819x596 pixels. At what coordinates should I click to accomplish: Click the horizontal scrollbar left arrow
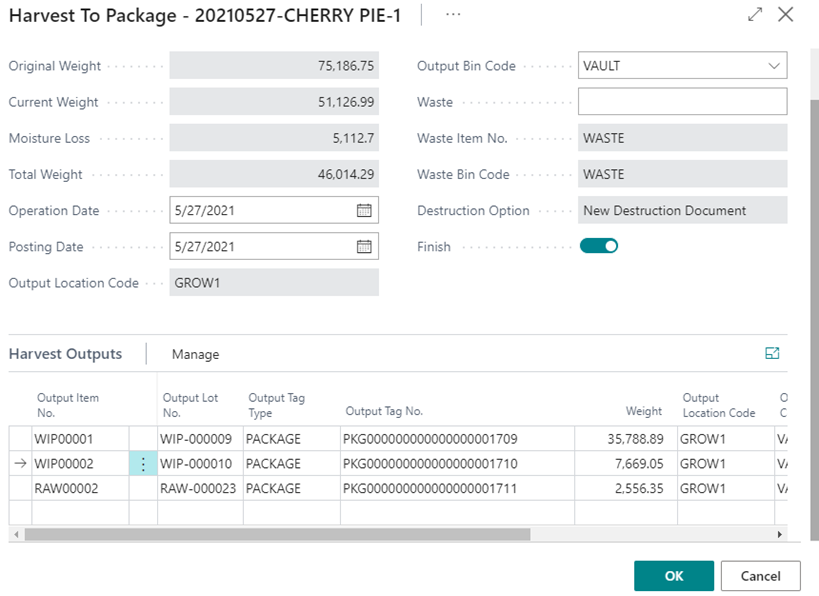click(15, 535)
